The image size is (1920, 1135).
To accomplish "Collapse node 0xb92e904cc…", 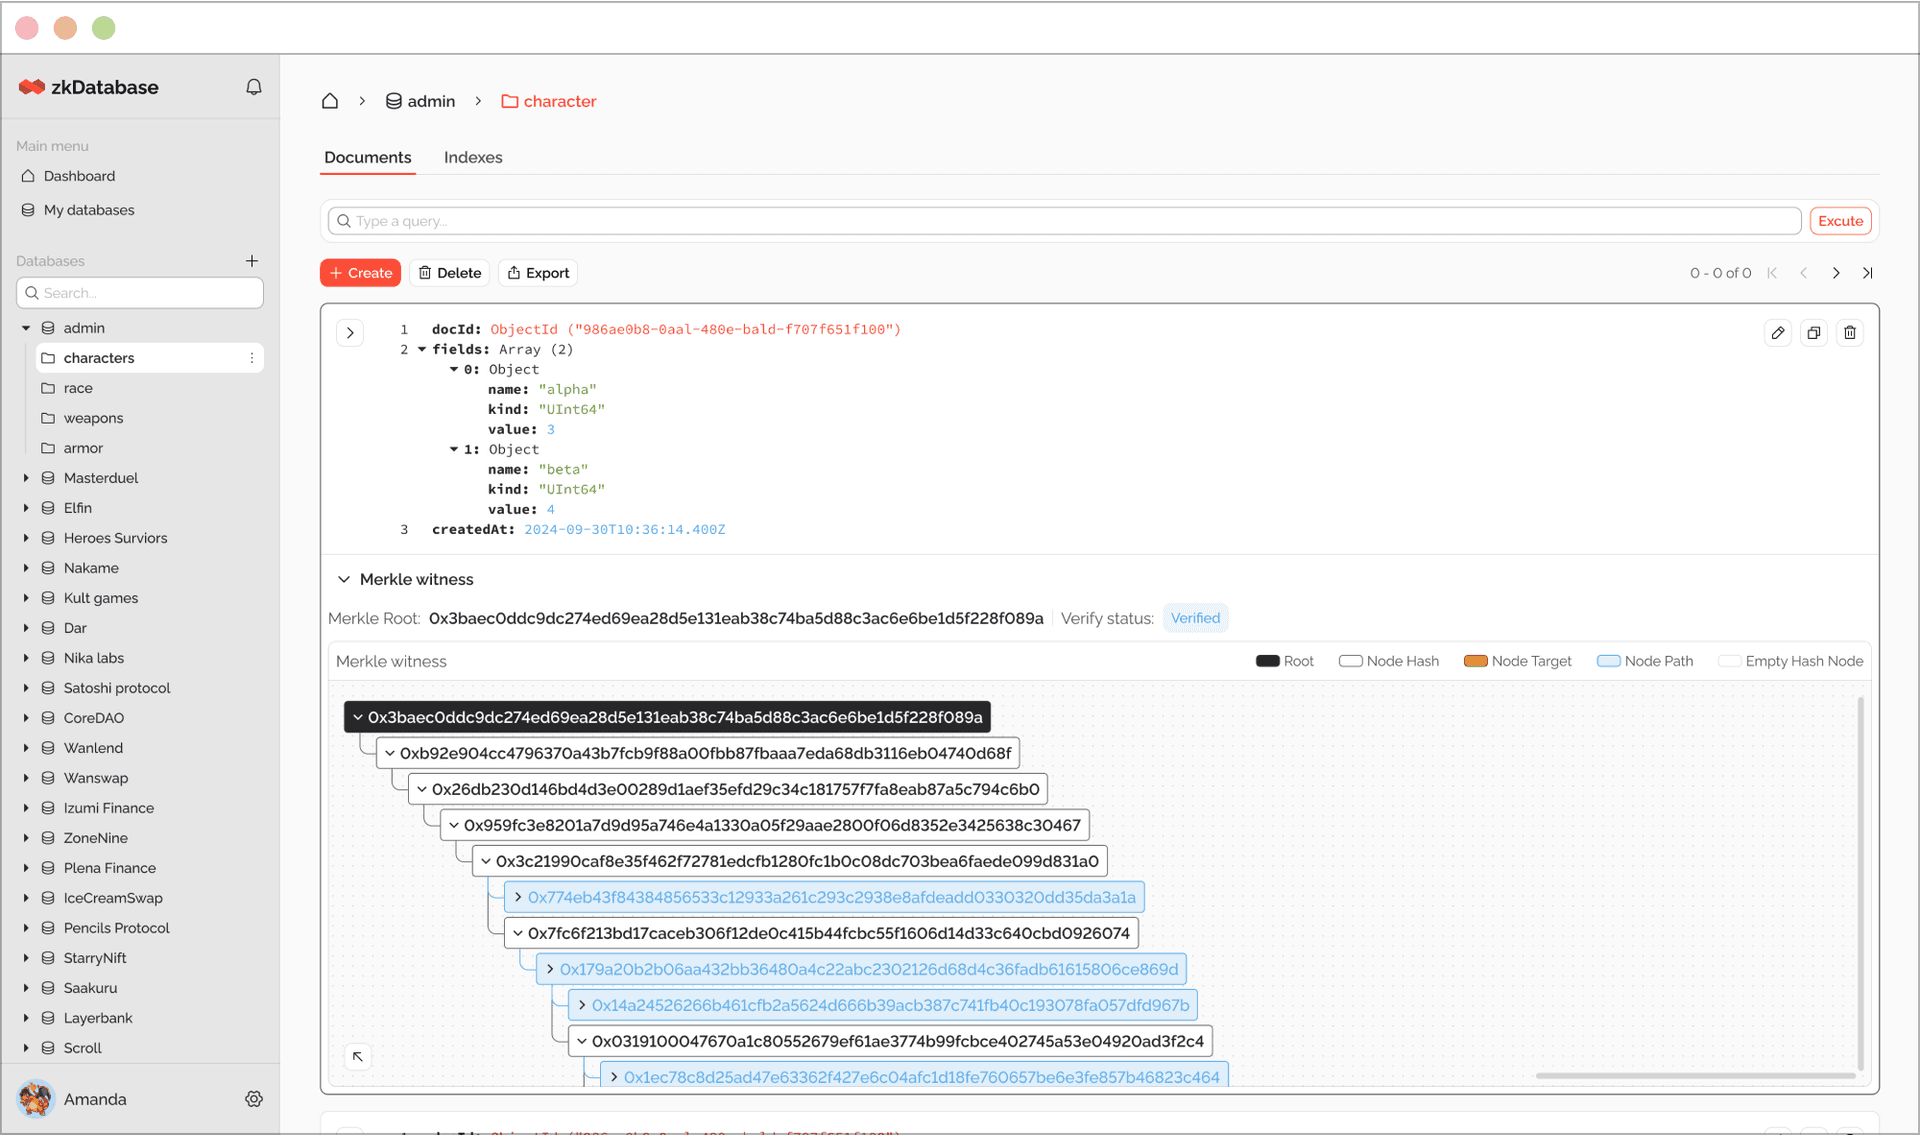I will pyautogui.click(x=390, y=753).
